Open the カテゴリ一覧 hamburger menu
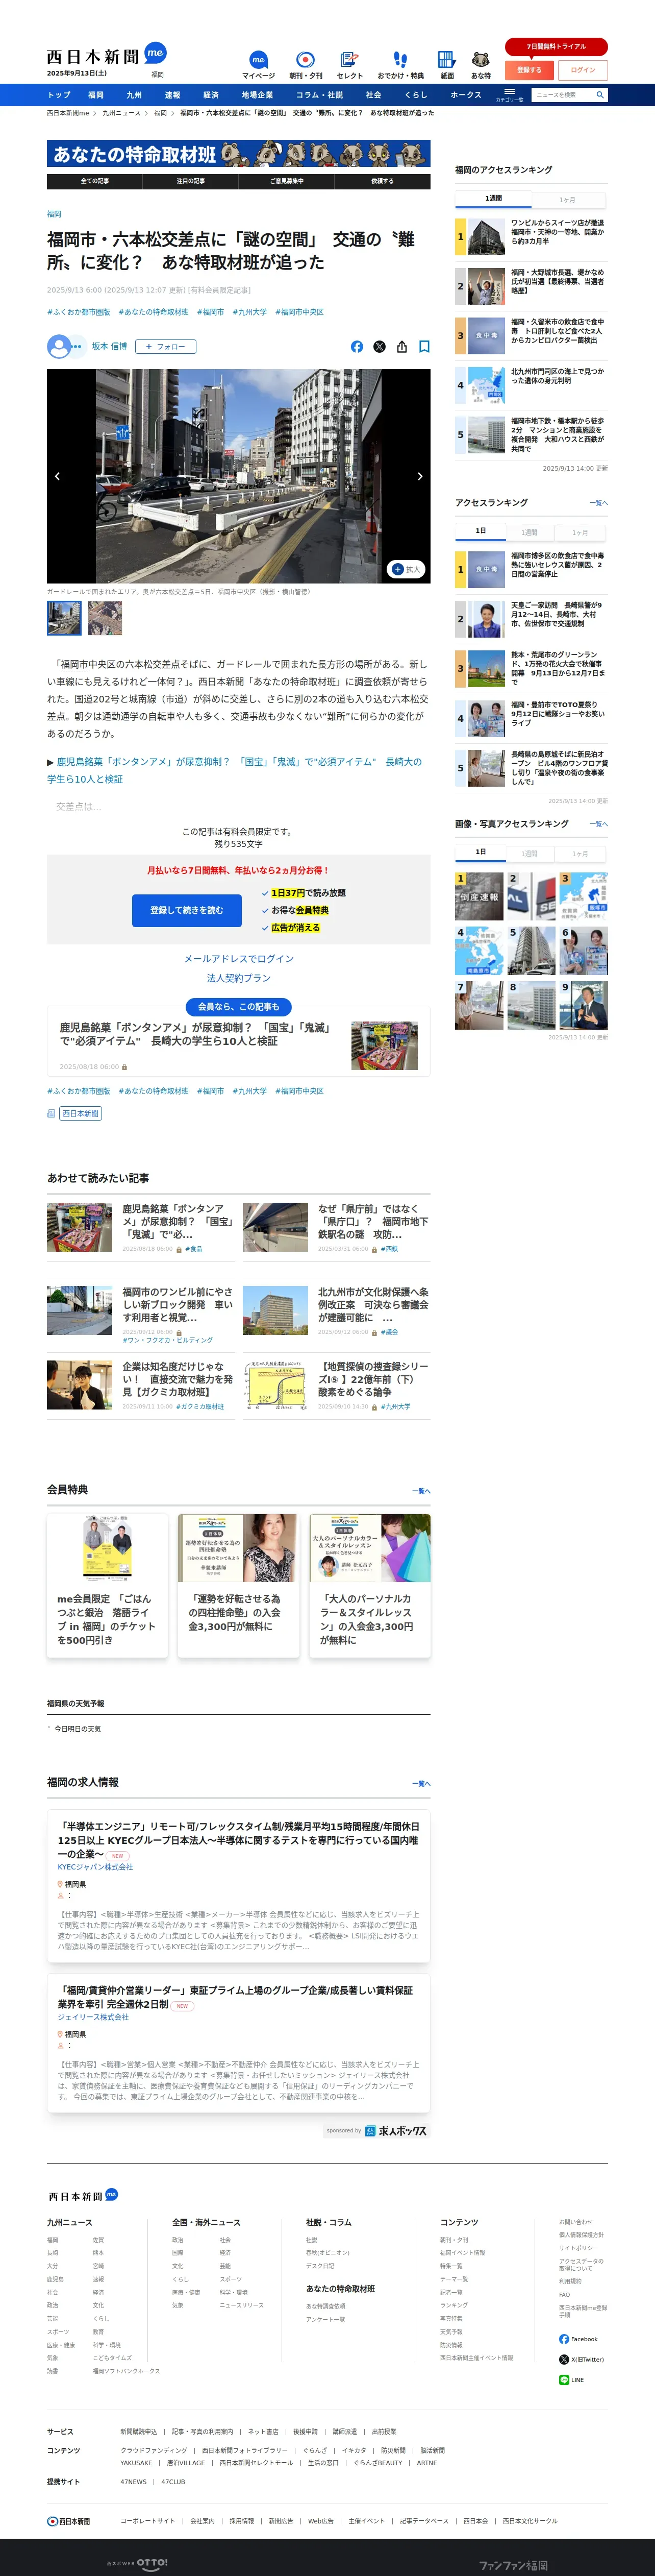Image resolution: width=655 pixels, height=2576 pixels. (x=509, y=95)
